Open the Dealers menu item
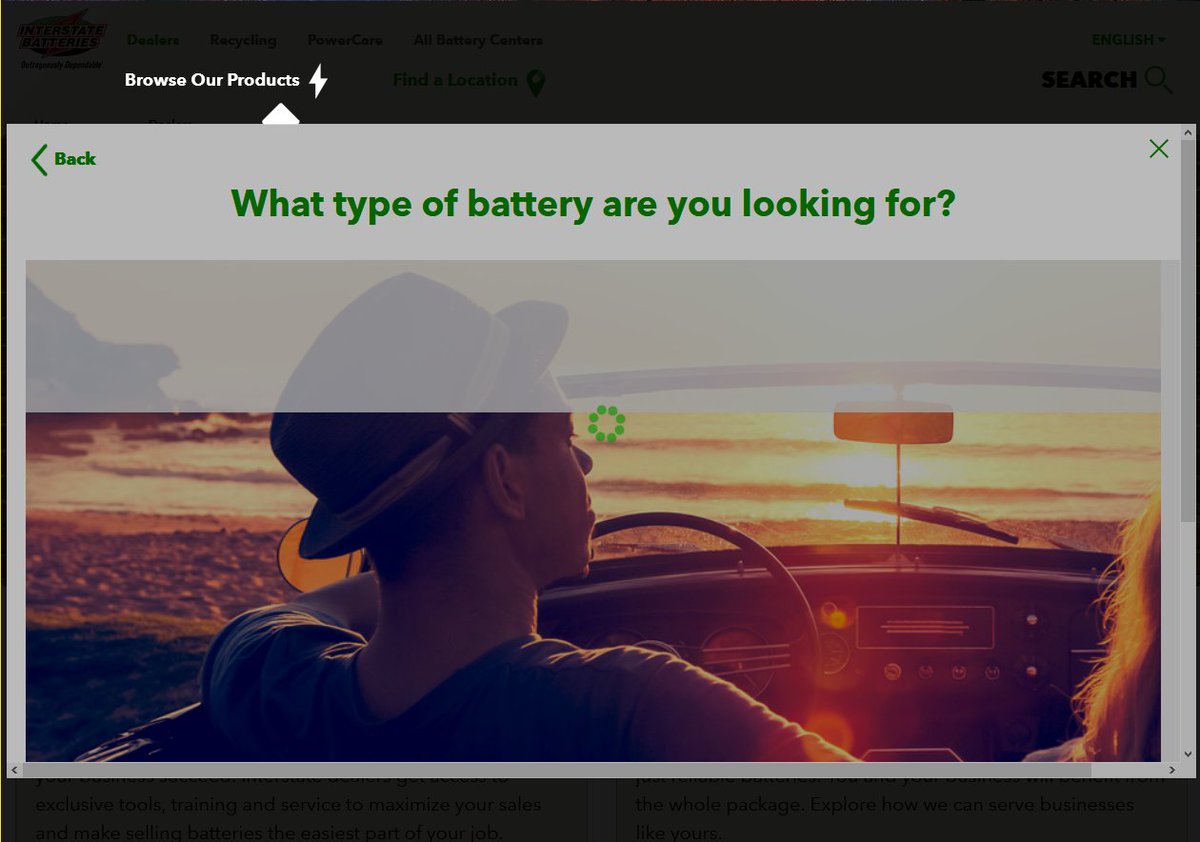1200x842 pixels. (x=153, y=40)
